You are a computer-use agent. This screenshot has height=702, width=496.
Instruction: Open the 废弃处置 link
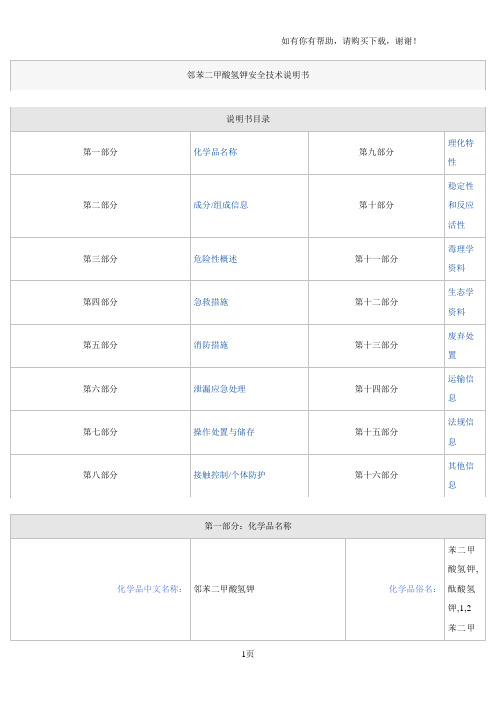coord(461,346)
